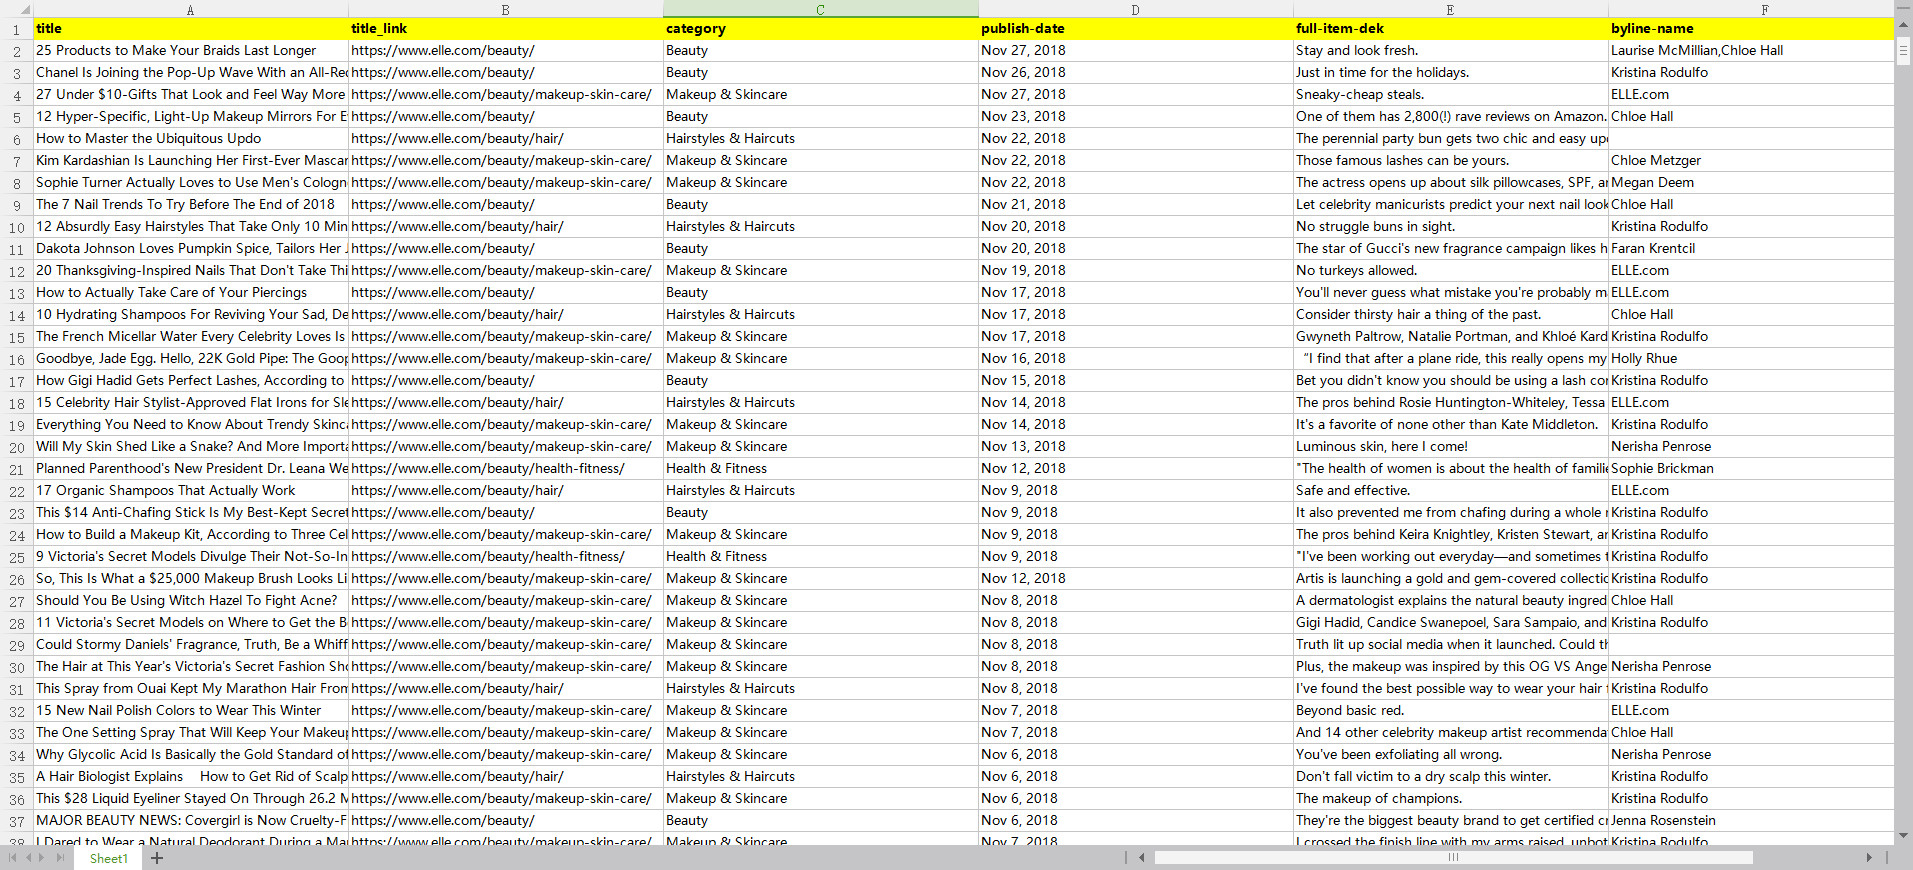
Task: Select row 1 header
Action: tap(16, 29)
